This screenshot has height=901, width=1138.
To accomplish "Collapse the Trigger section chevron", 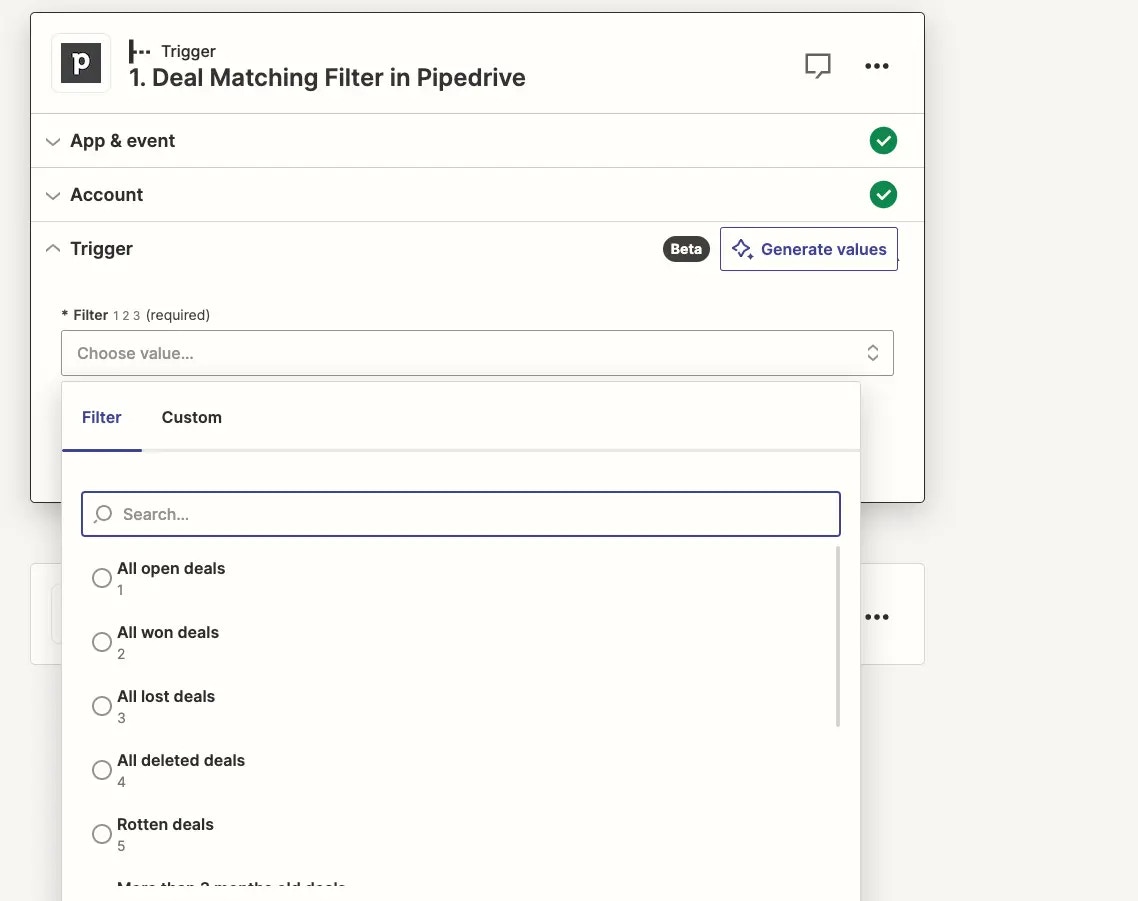I will pyautogui.click(x=53, y=248).
